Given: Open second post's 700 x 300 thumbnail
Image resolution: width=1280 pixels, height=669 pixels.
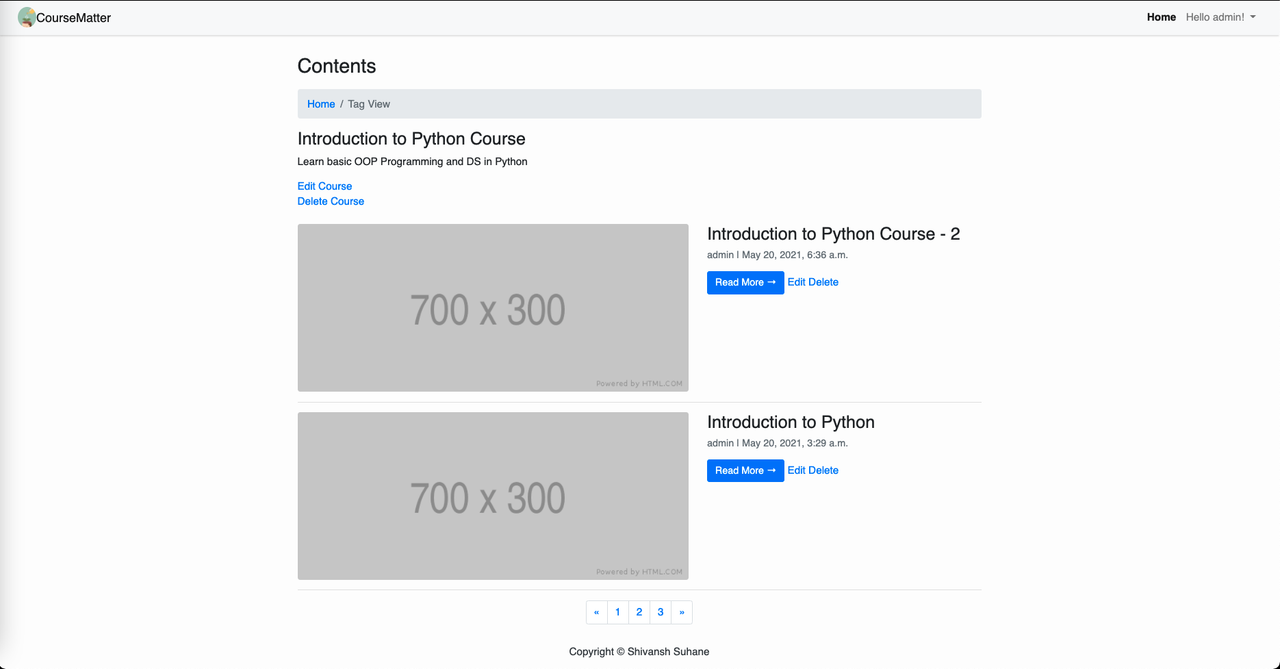Looking at the screenshot, I should click(x=493, y=496).
